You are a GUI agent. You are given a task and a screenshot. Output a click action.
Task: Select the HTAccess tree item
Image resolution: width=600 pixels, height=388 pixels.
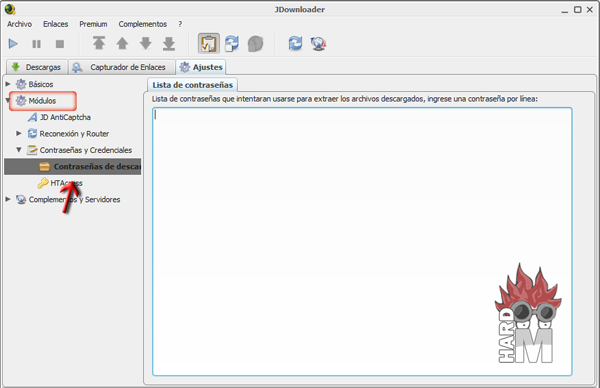point(67,183)
